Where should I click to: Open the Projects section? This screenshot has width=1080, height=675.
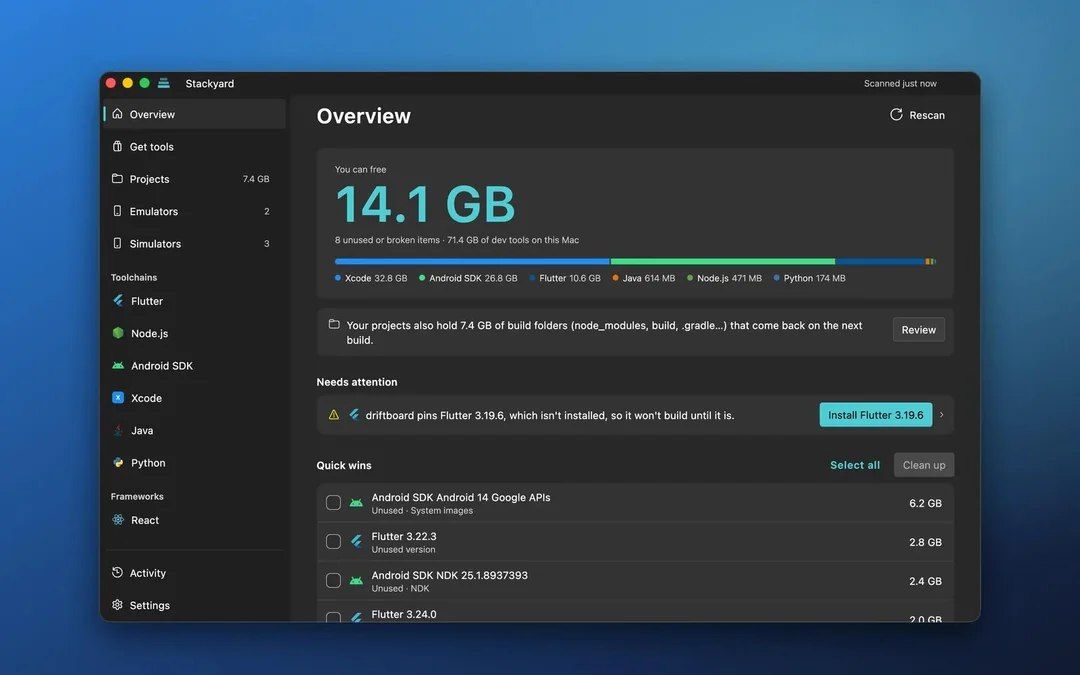point(194,178)
